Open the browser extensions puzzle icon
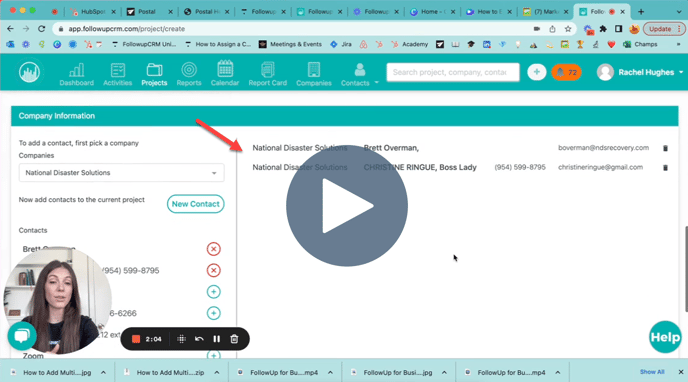 click(603, 29)
